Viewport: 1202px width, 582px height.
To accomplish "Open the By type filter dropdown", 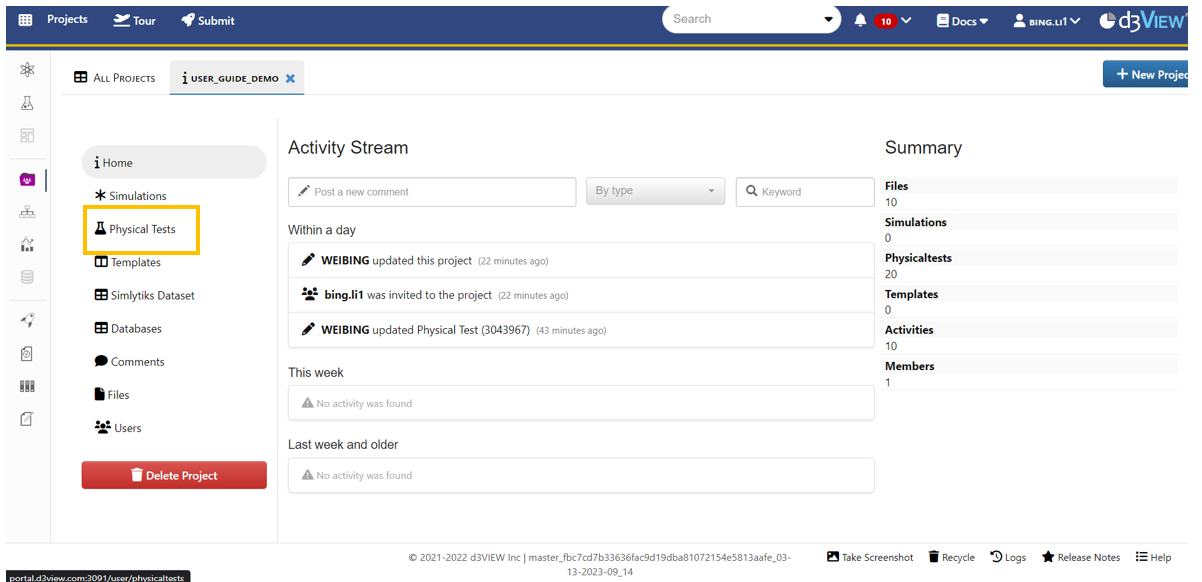I will [x=656, y=191].
